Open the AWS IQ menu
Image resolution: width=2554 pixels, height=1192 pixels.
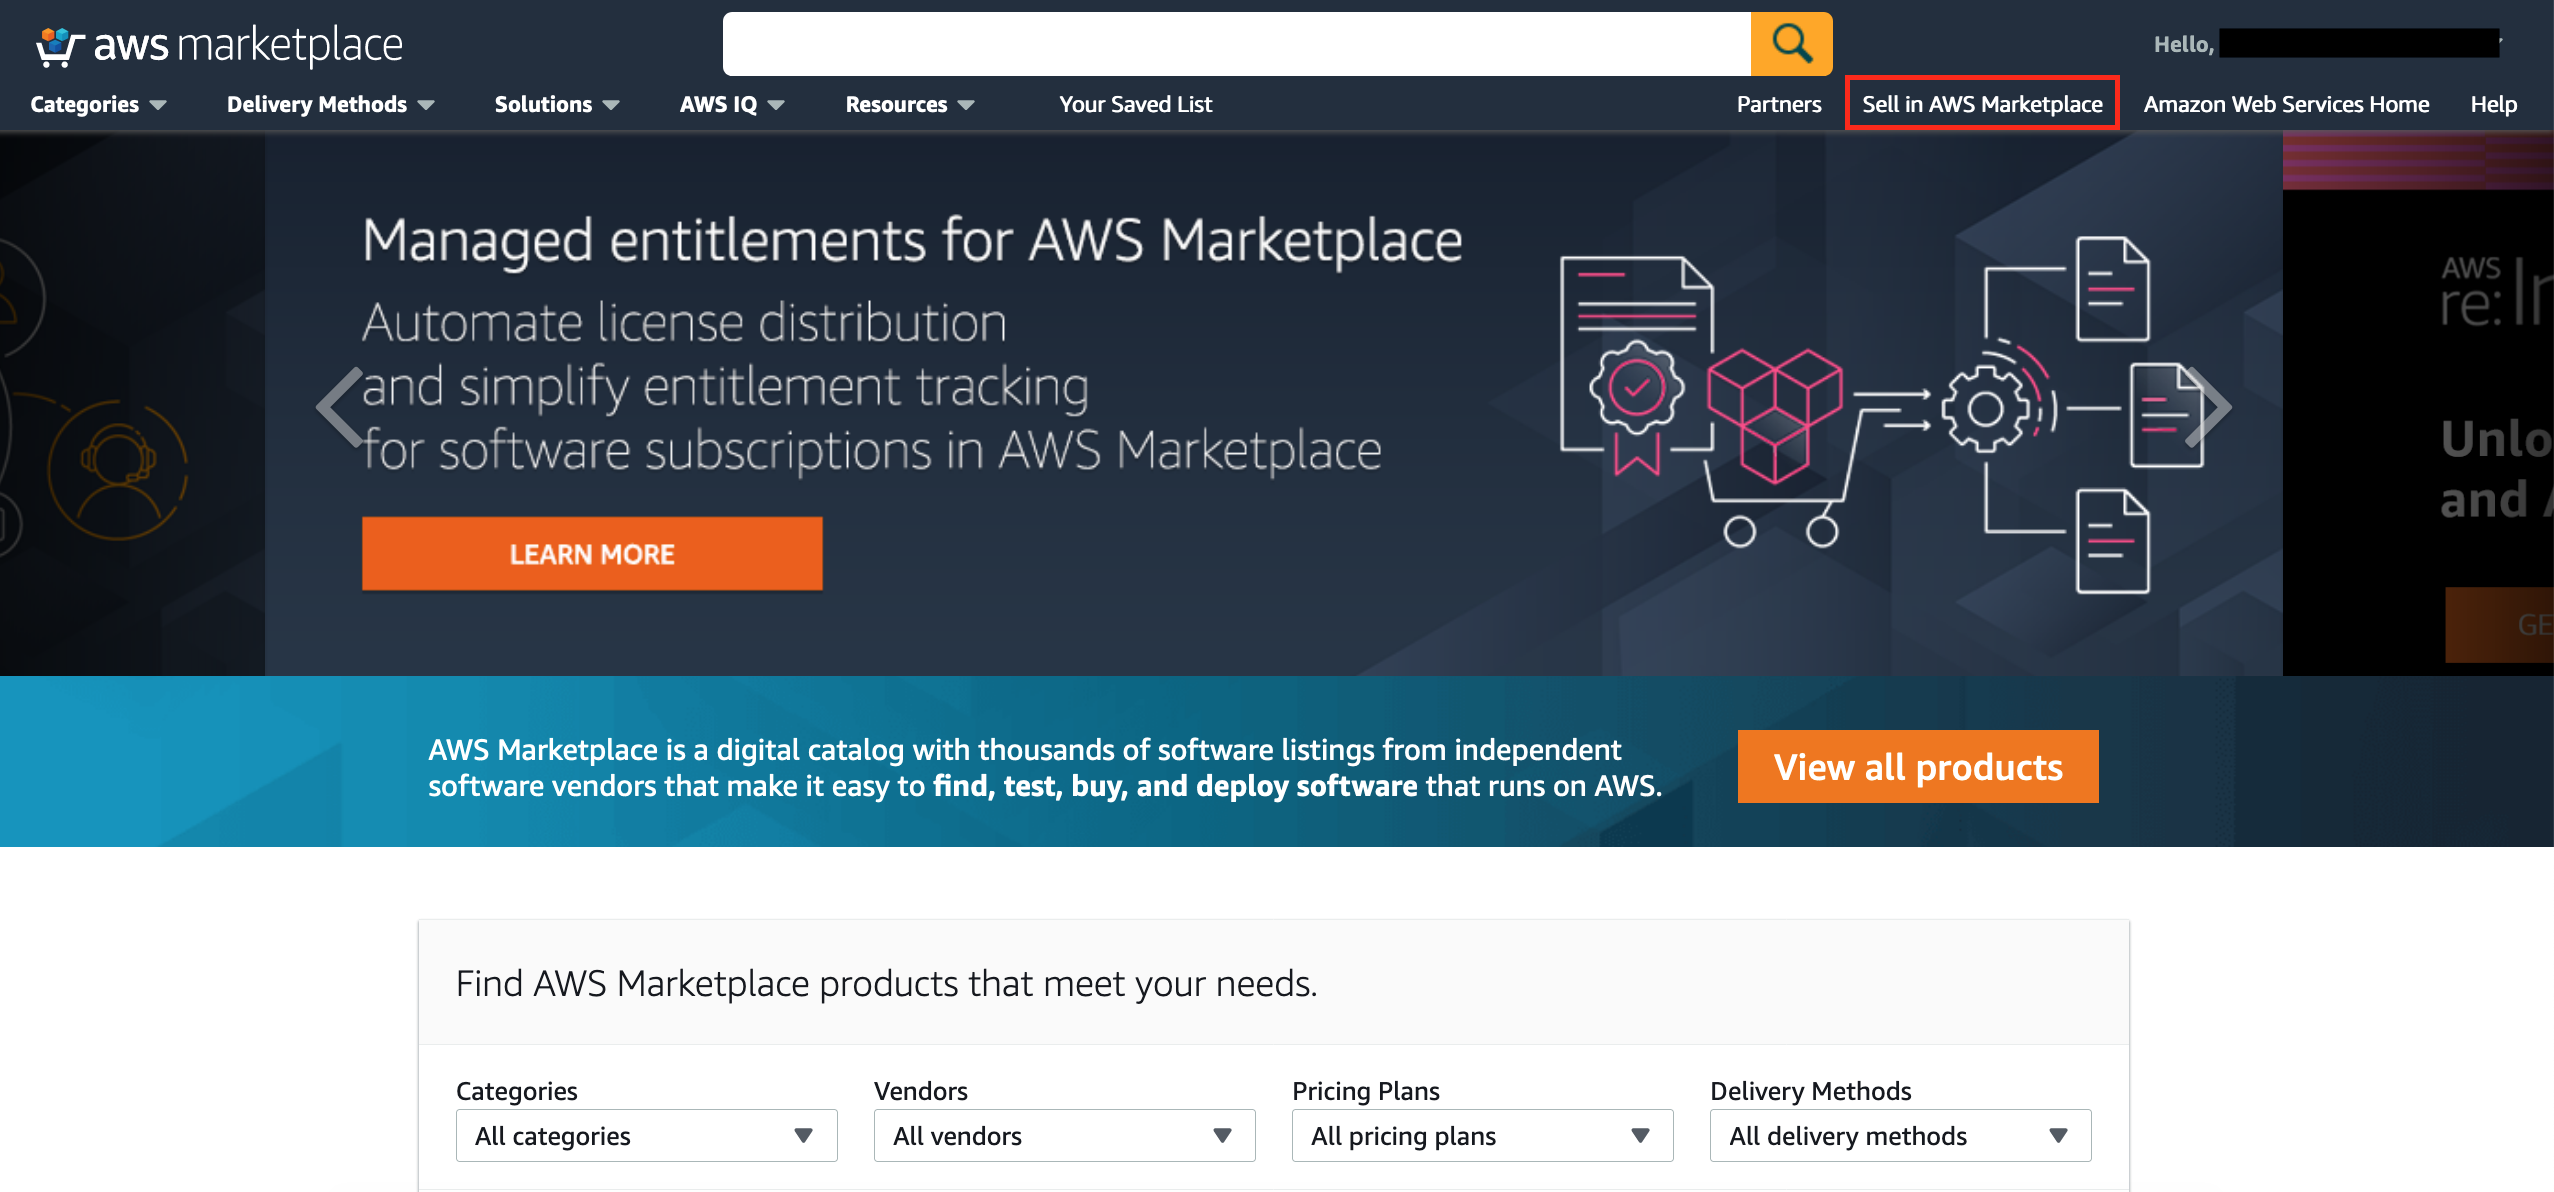click(731, 104)
